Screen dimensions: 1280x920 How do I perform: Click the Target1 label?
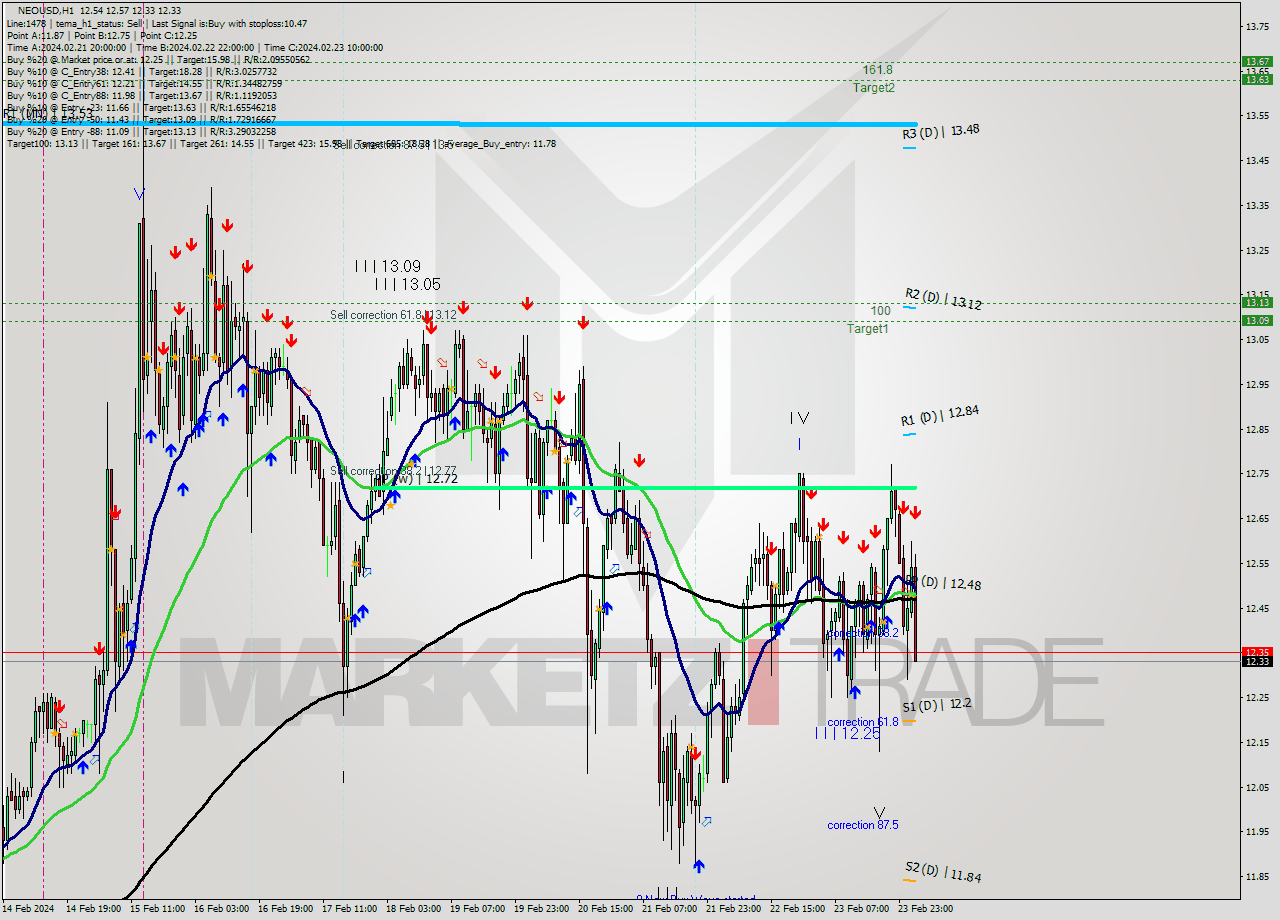click(x=867, y=328)
